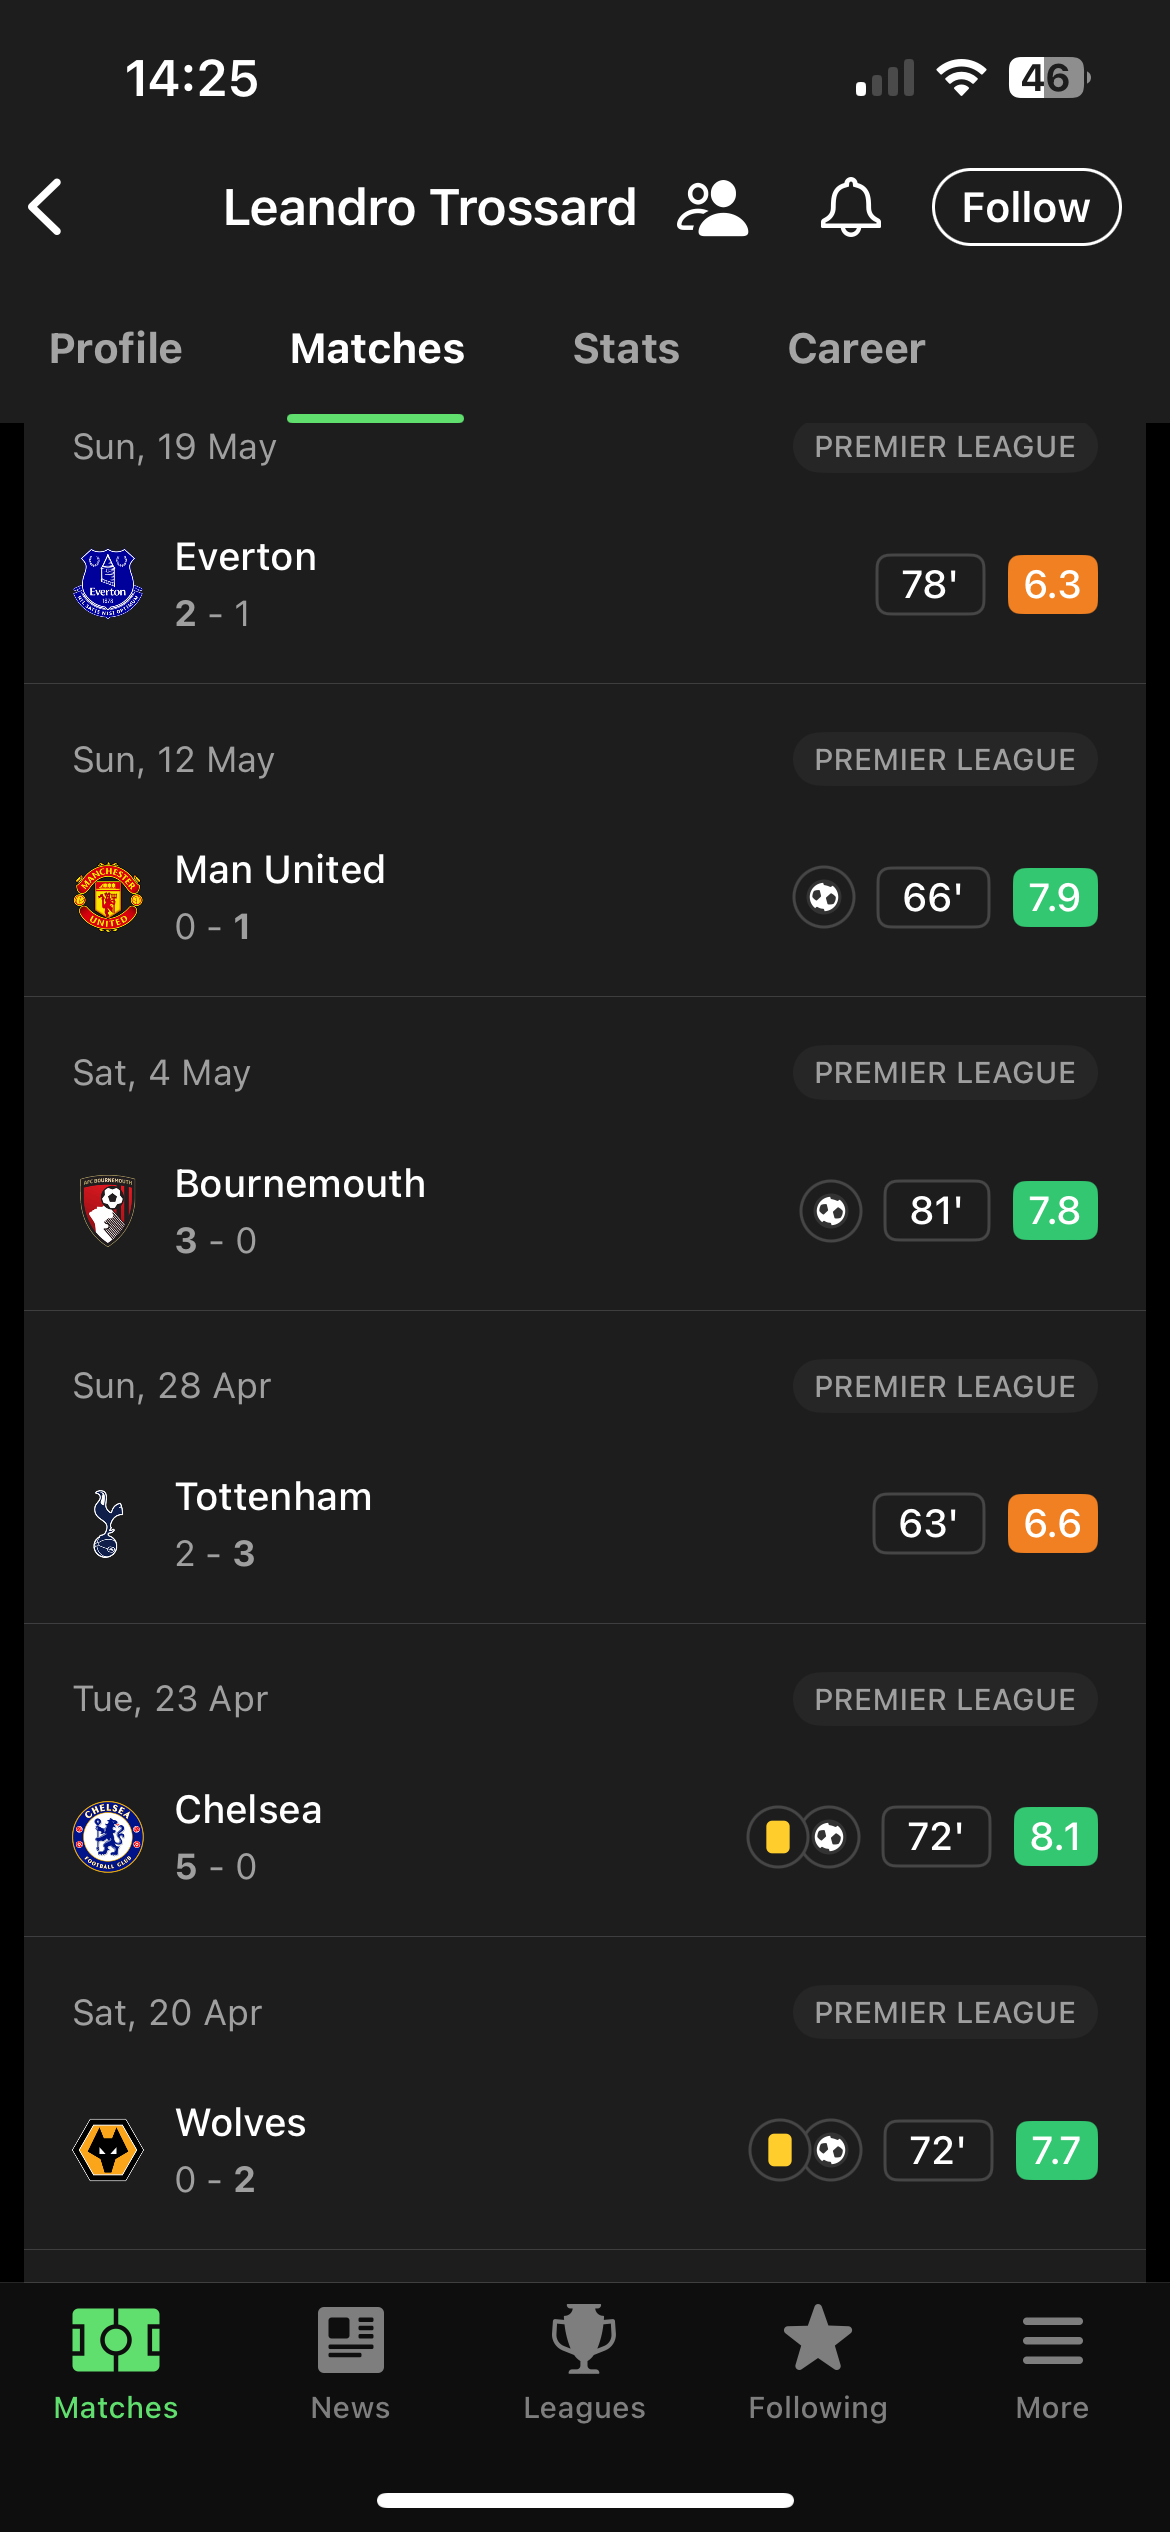
Task: Open the Everton match crest icon
Action: tap(108, 584)
